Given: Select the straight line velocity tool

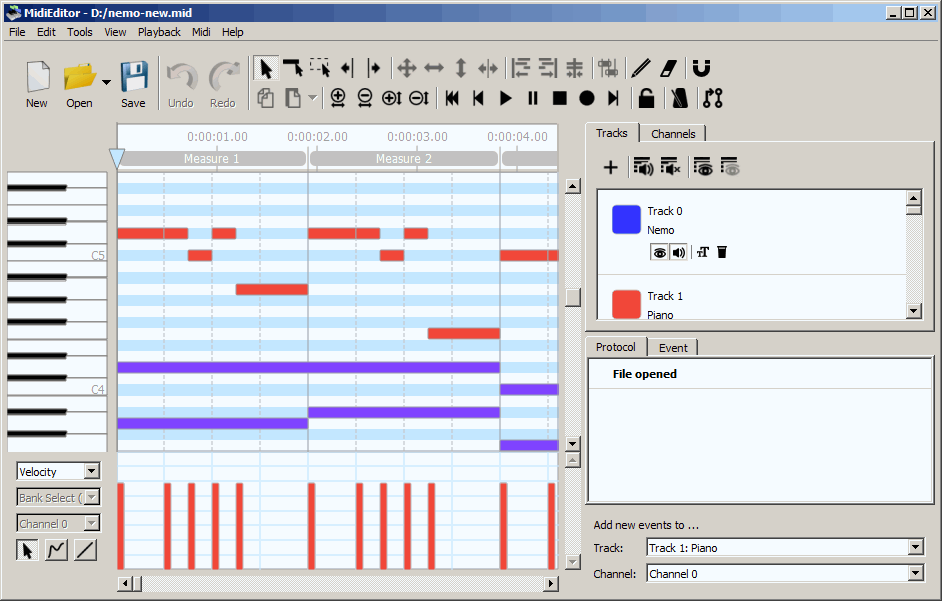Looking at the screenshot, I should (86, 550).
